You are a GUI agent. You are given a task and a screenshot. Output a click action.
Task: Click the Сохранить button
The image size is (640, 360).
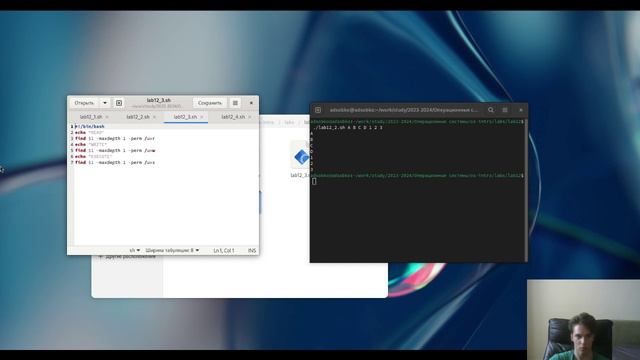coord(210,103)
